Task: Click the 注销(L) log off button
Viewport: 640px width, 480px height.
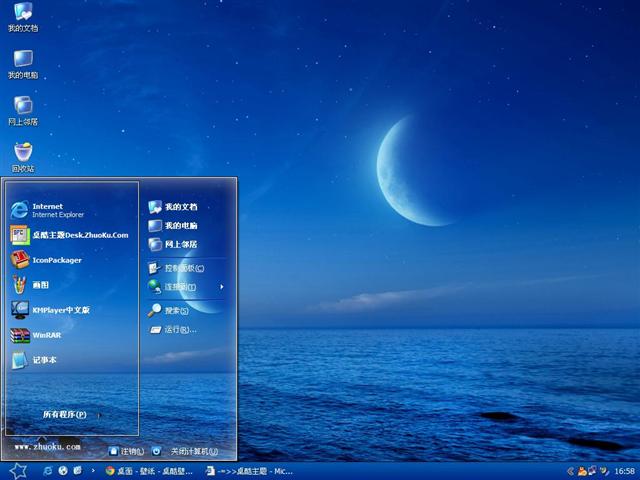Action: coord(126,451)
